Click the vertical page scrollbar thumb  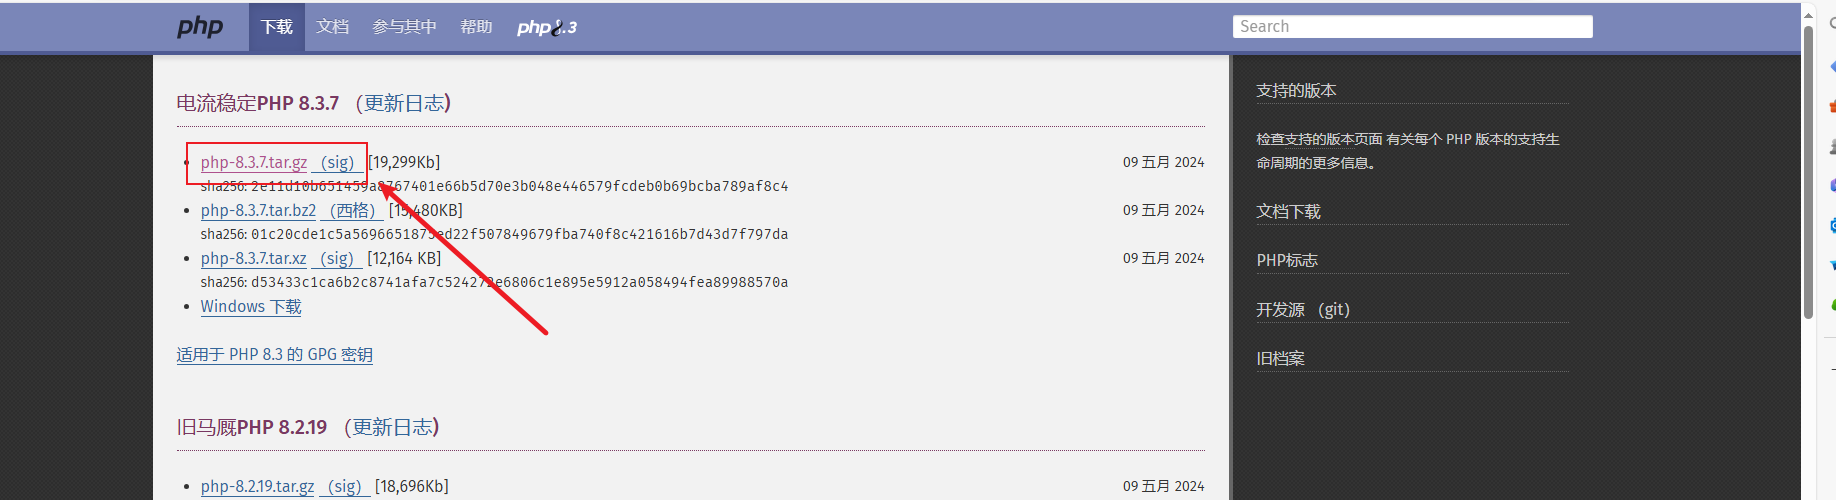(x=1808, y=170)
